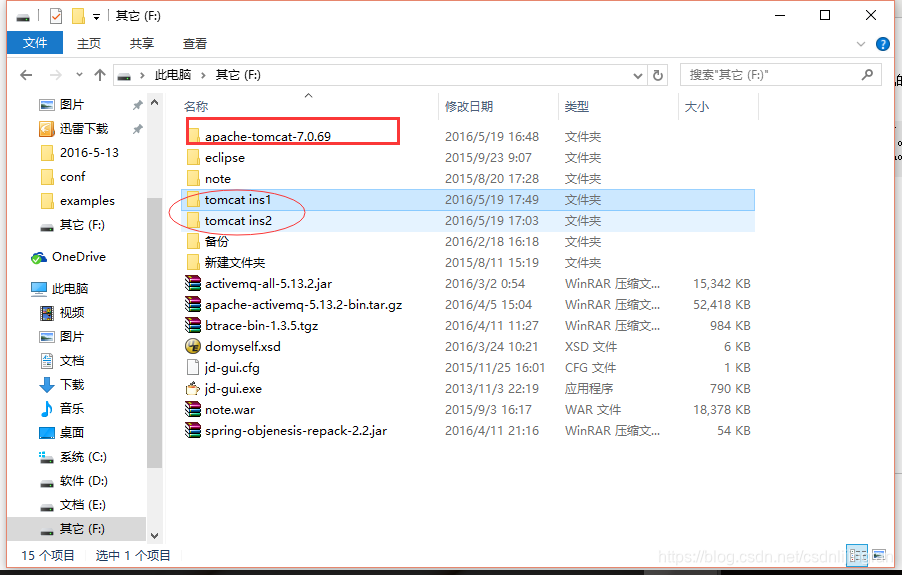Viewport: 902px width, 575px height.
Task: Select the 新建文件夹 folder icon
Action: 193,263
